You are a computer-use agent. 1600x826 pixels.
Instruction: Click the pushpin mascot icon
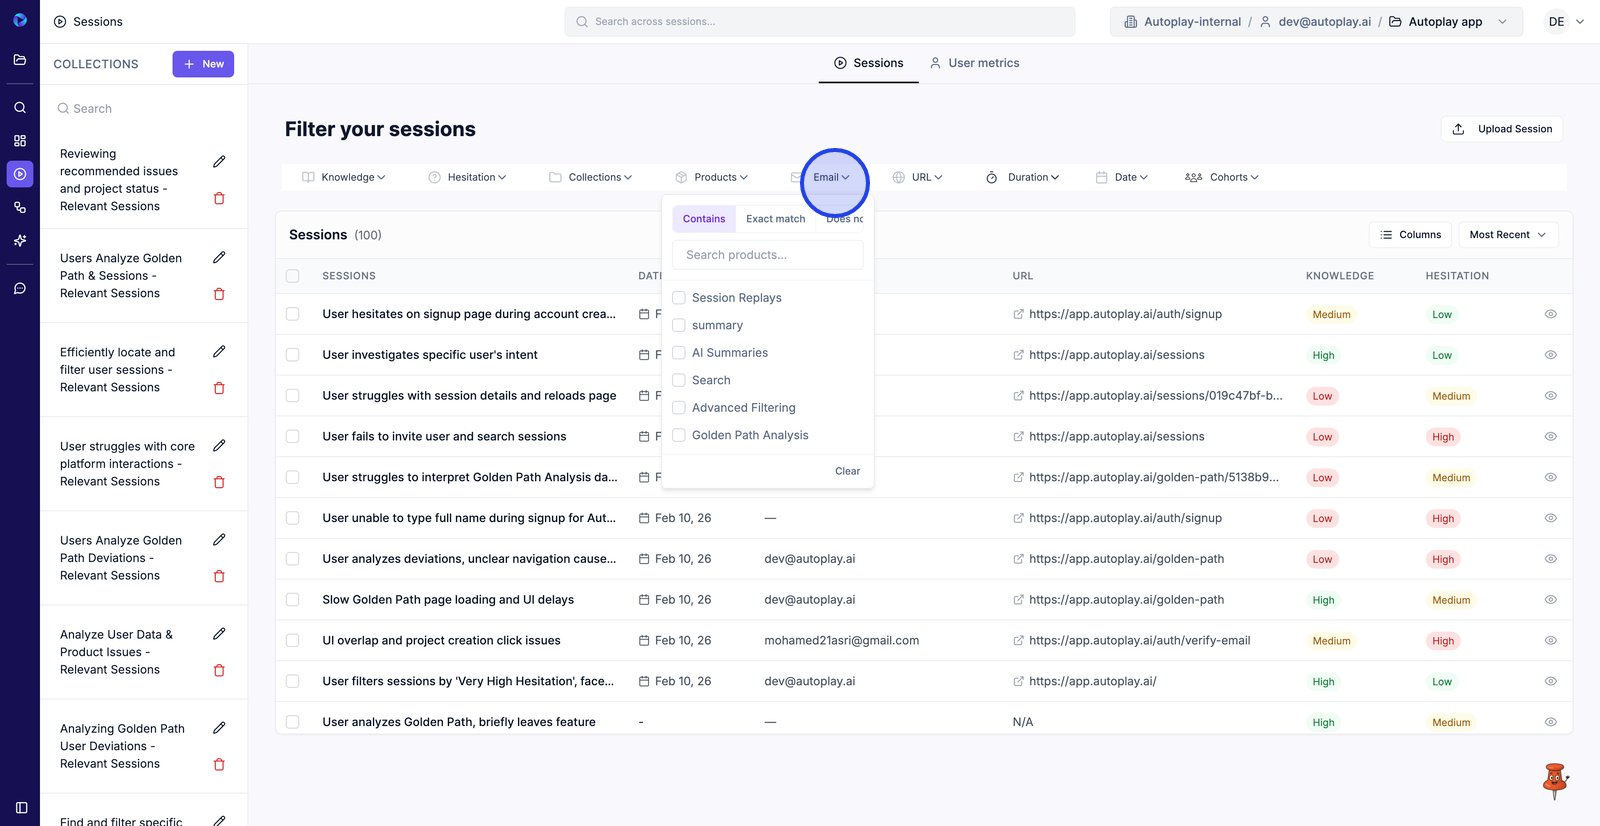[x=1554, y=780]
